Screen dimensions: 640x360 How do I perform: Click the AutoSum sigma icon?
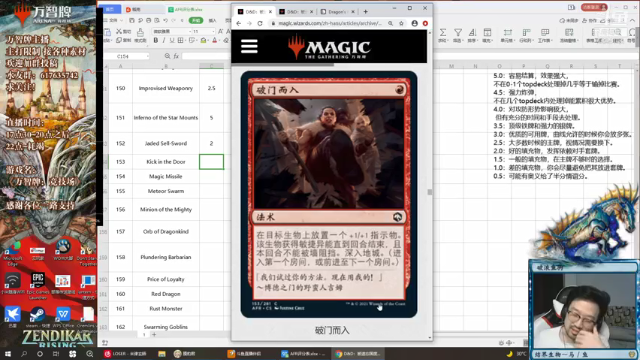coord(442,33)
